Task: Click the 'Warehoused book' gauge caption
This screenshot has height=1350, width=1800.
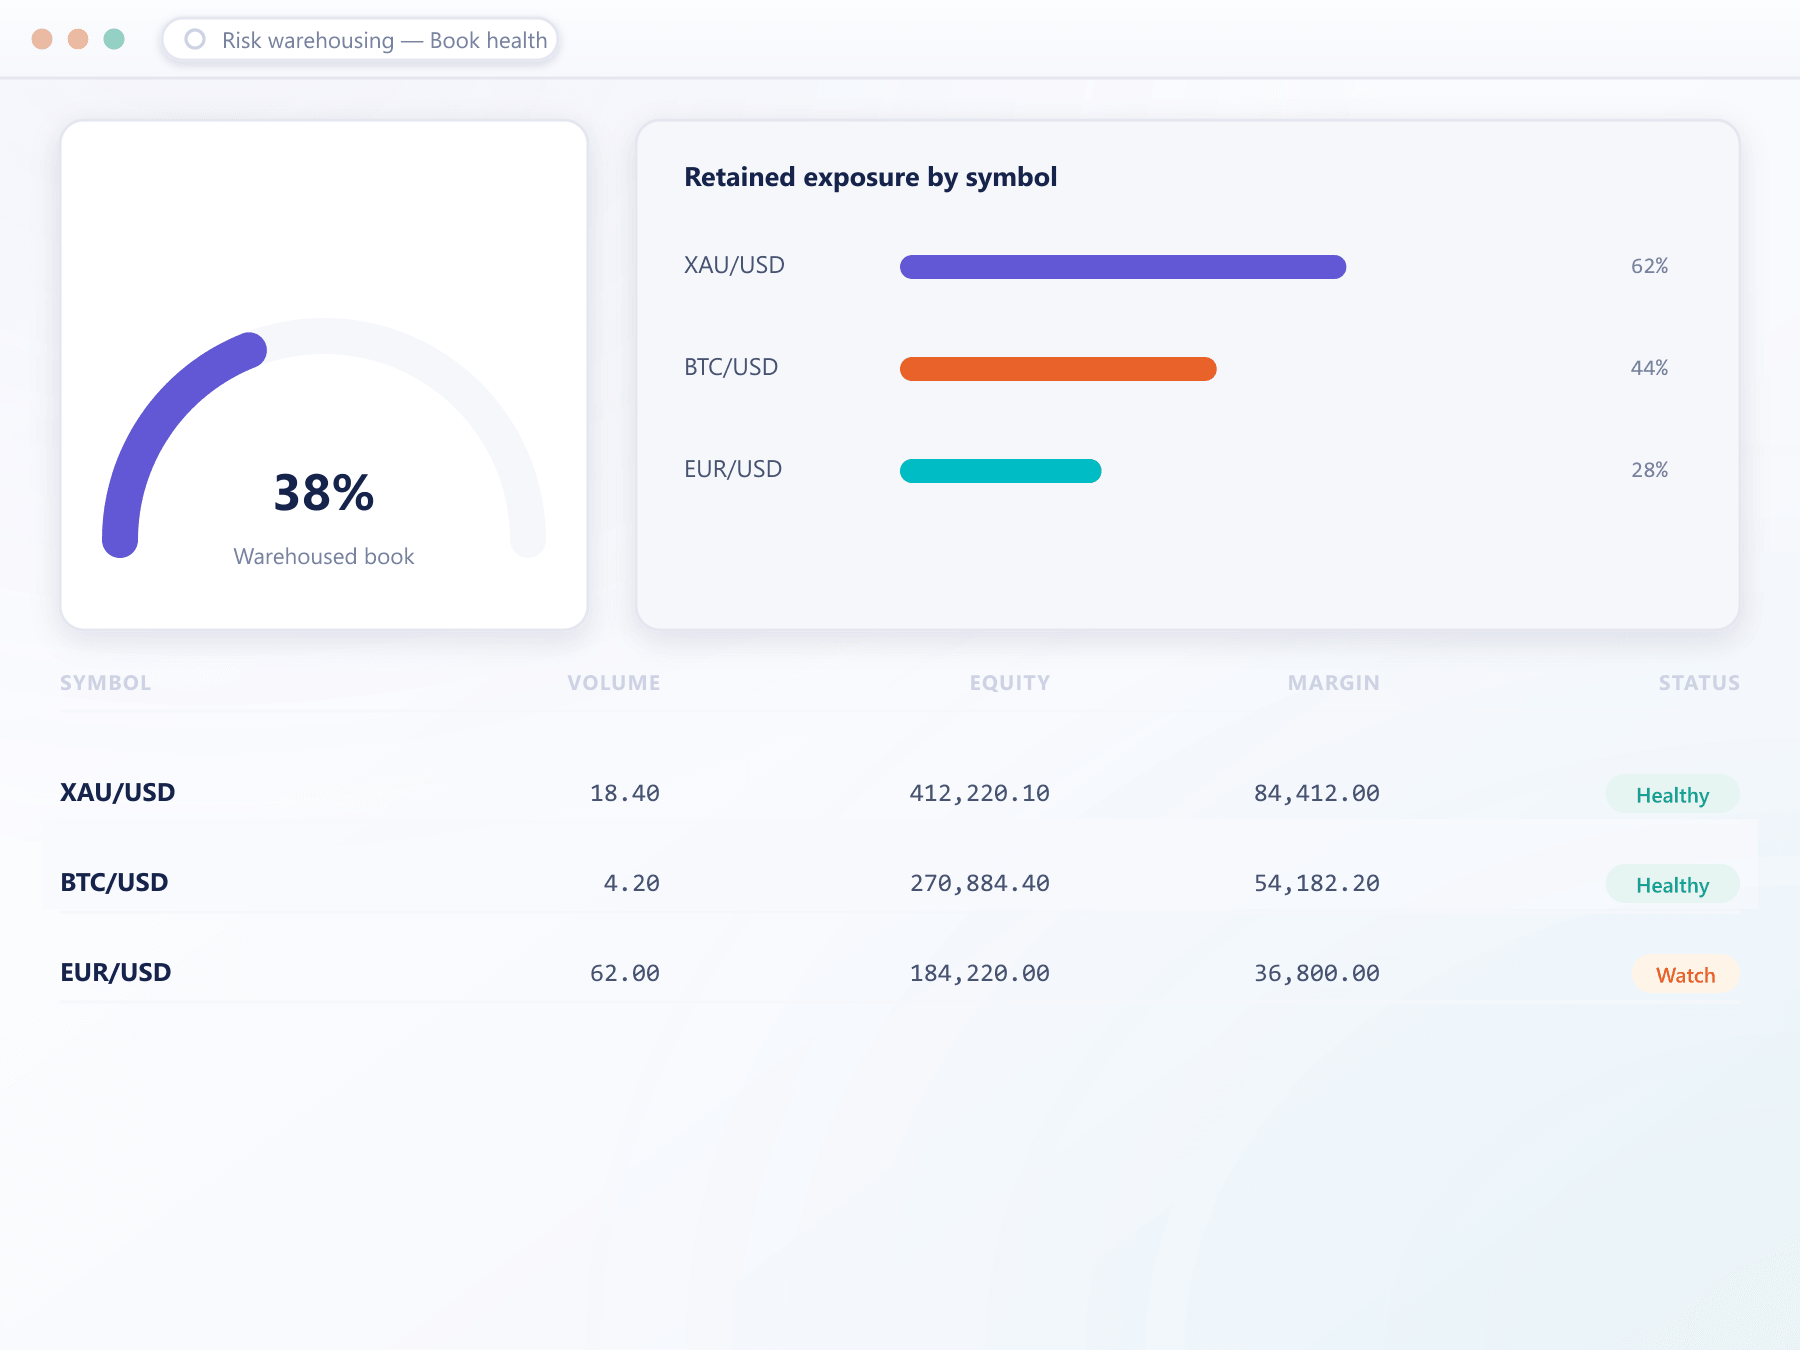Action: [324, 556]
